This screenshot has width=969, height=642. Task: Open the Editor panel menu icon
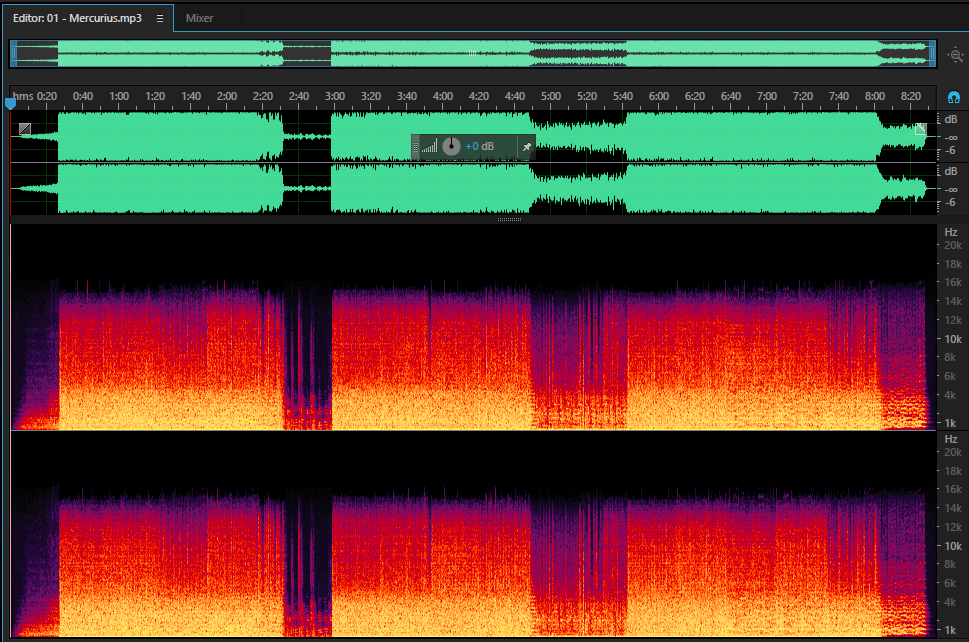coord(160,19)
